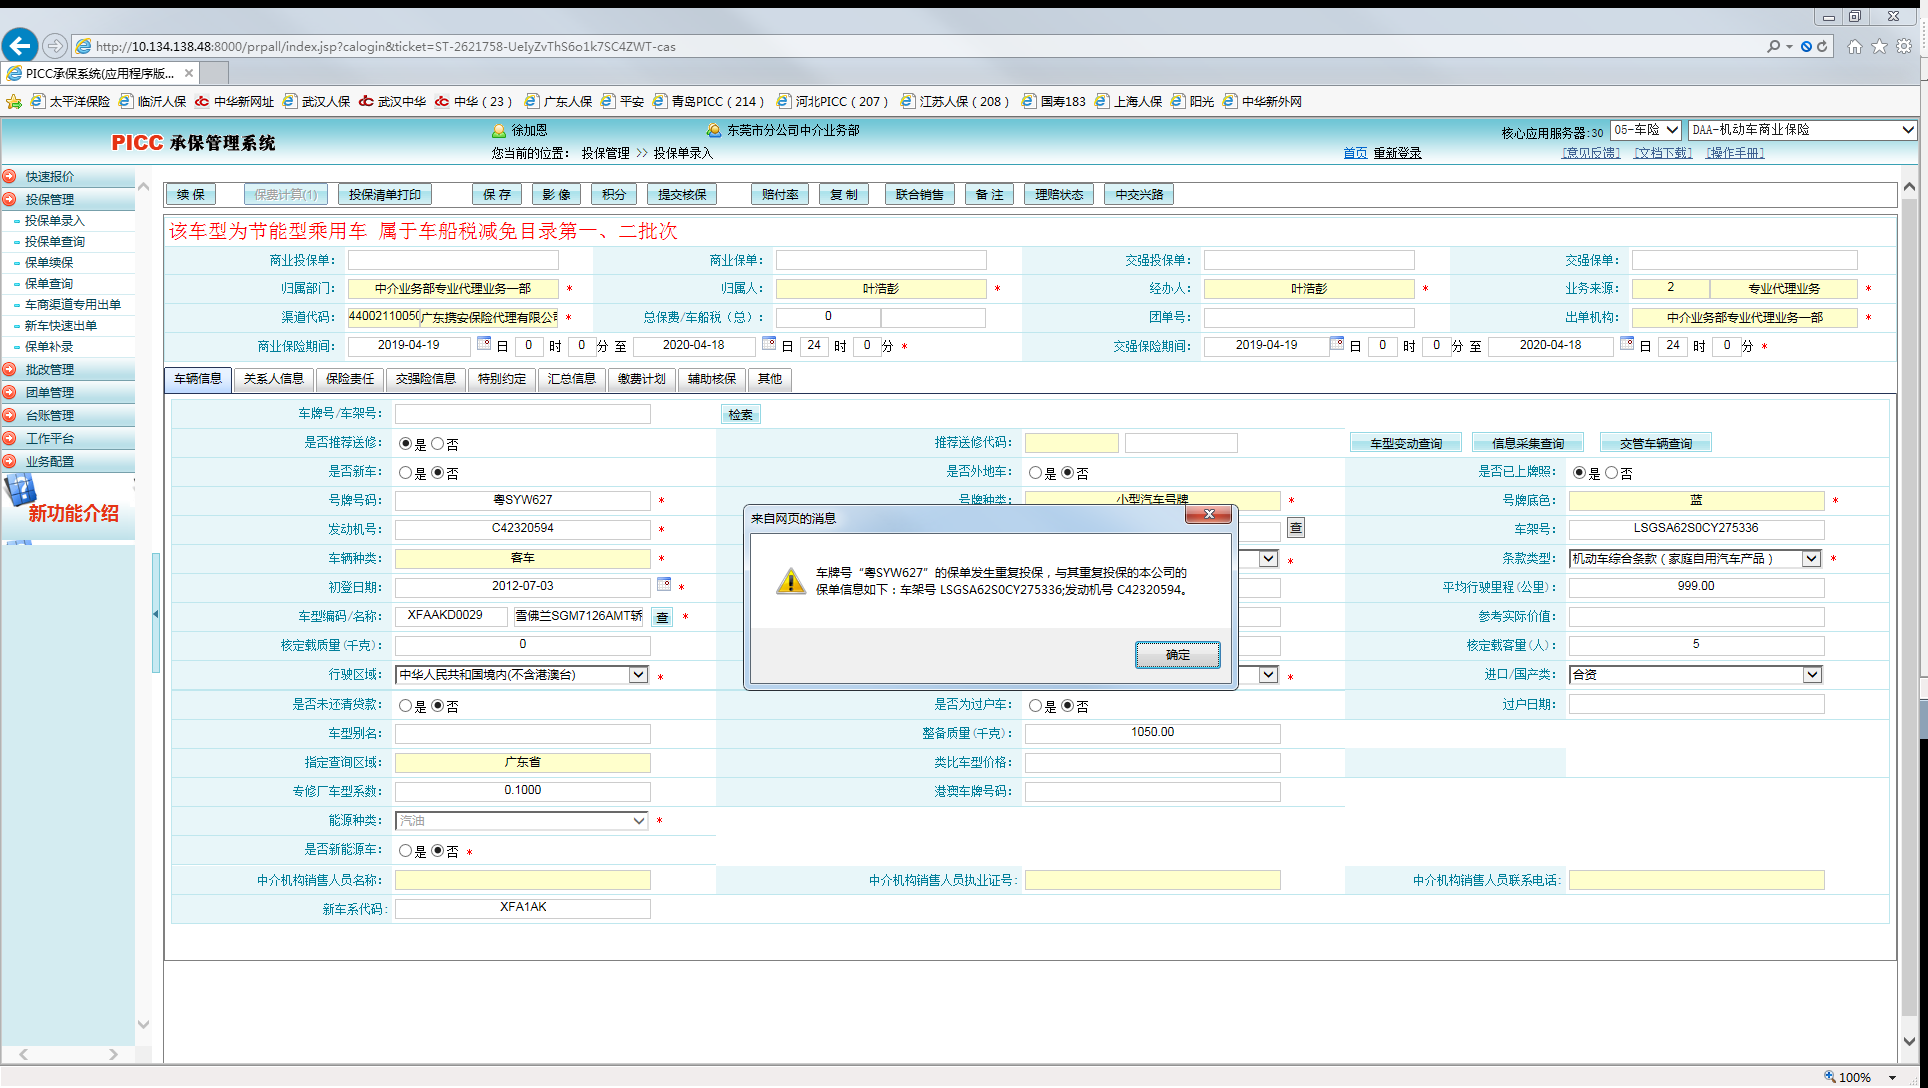Click the 新功能介绍 book icon

coord(21,491)
